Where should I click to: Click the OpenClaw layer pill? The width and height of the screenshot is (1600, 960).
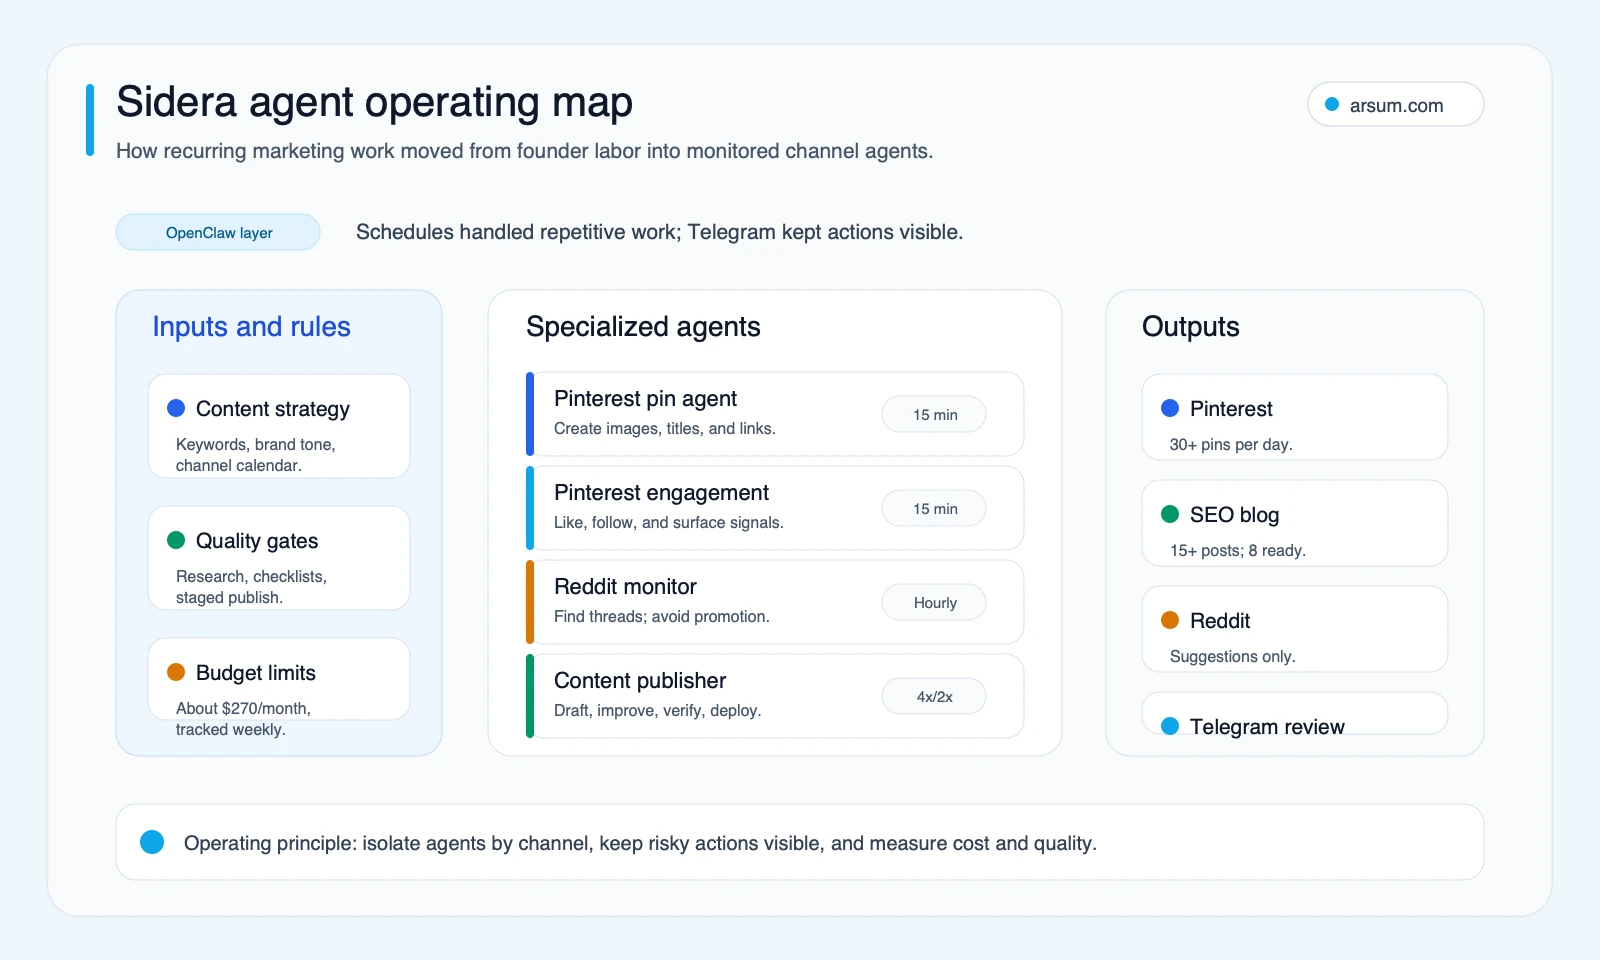[x=218, y=232]
